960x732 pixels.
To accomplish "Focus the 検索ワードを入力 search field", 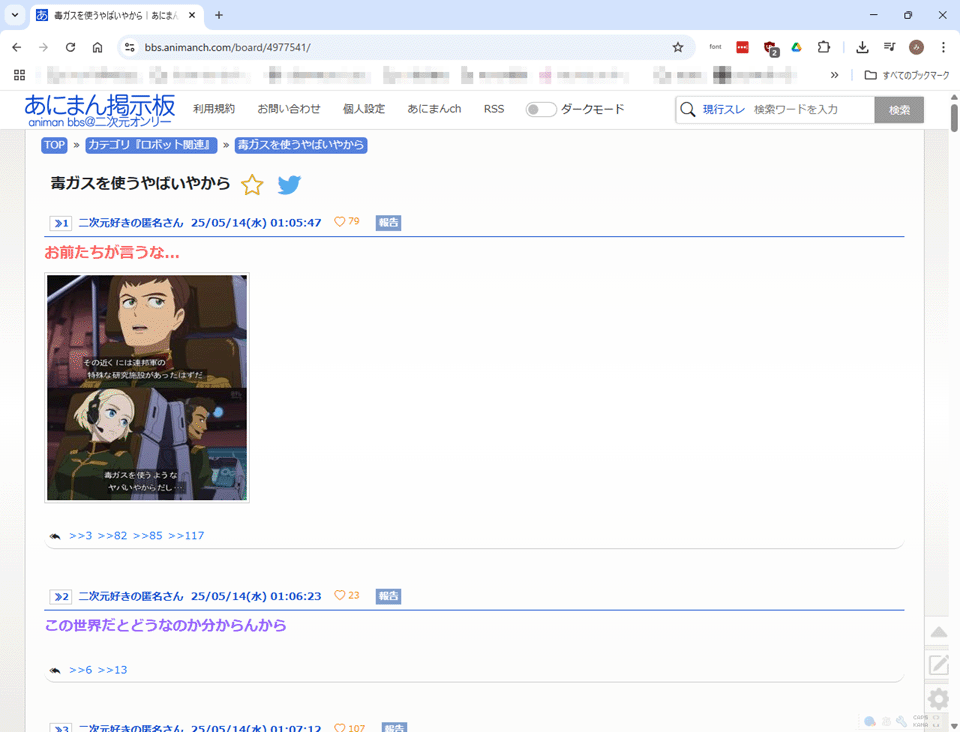I will 811,110.
